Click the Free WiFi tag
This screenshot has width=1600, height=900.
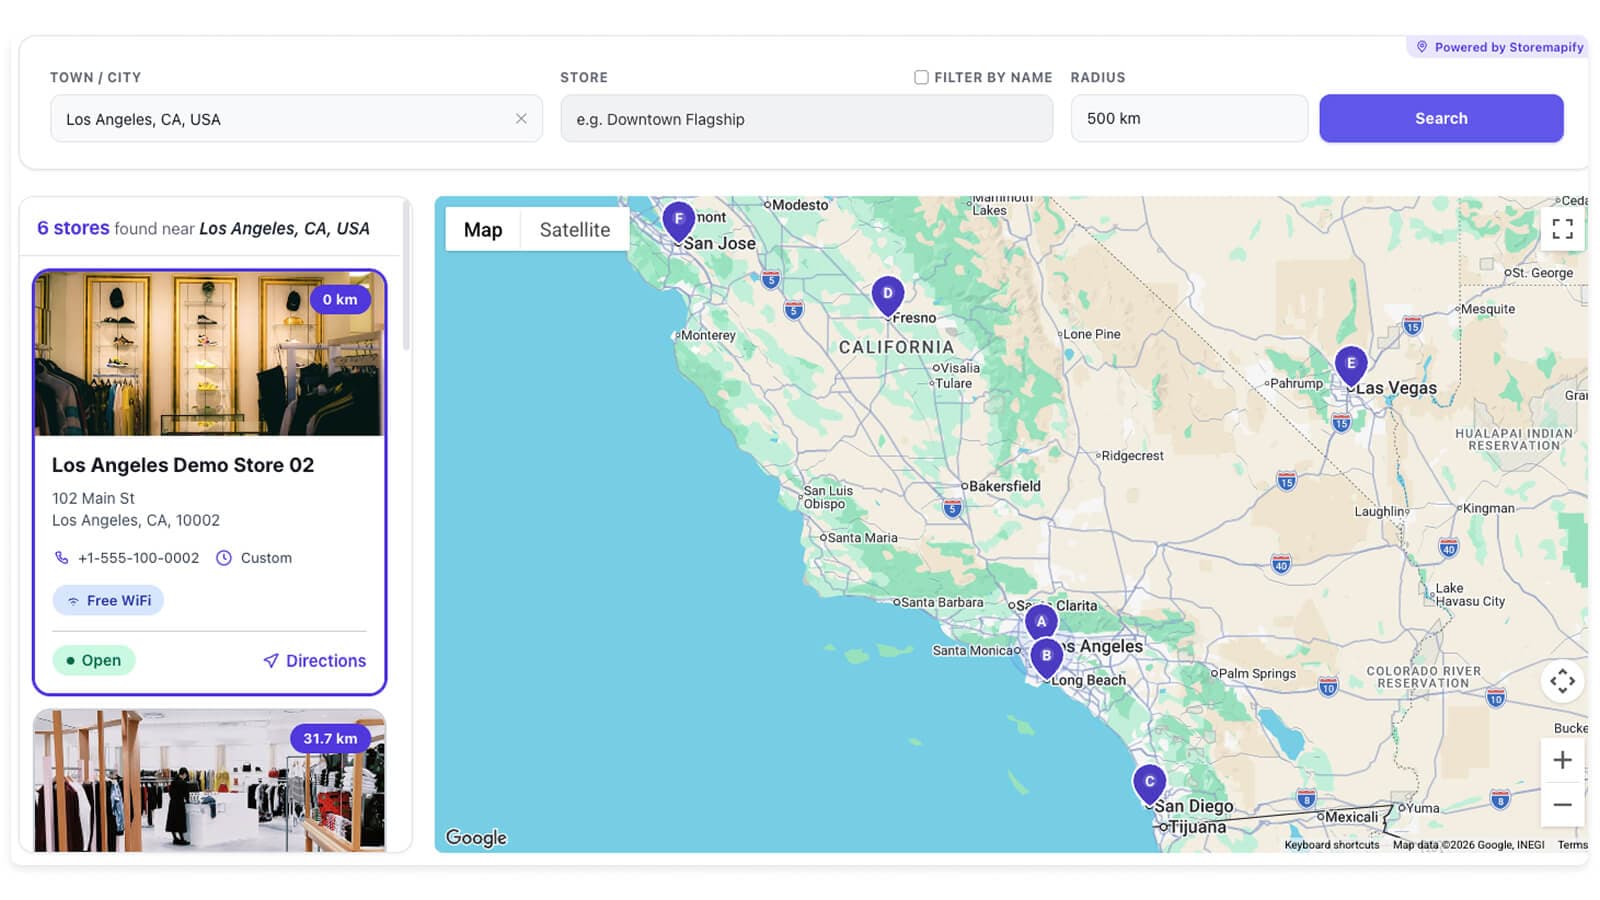(108, 600)
